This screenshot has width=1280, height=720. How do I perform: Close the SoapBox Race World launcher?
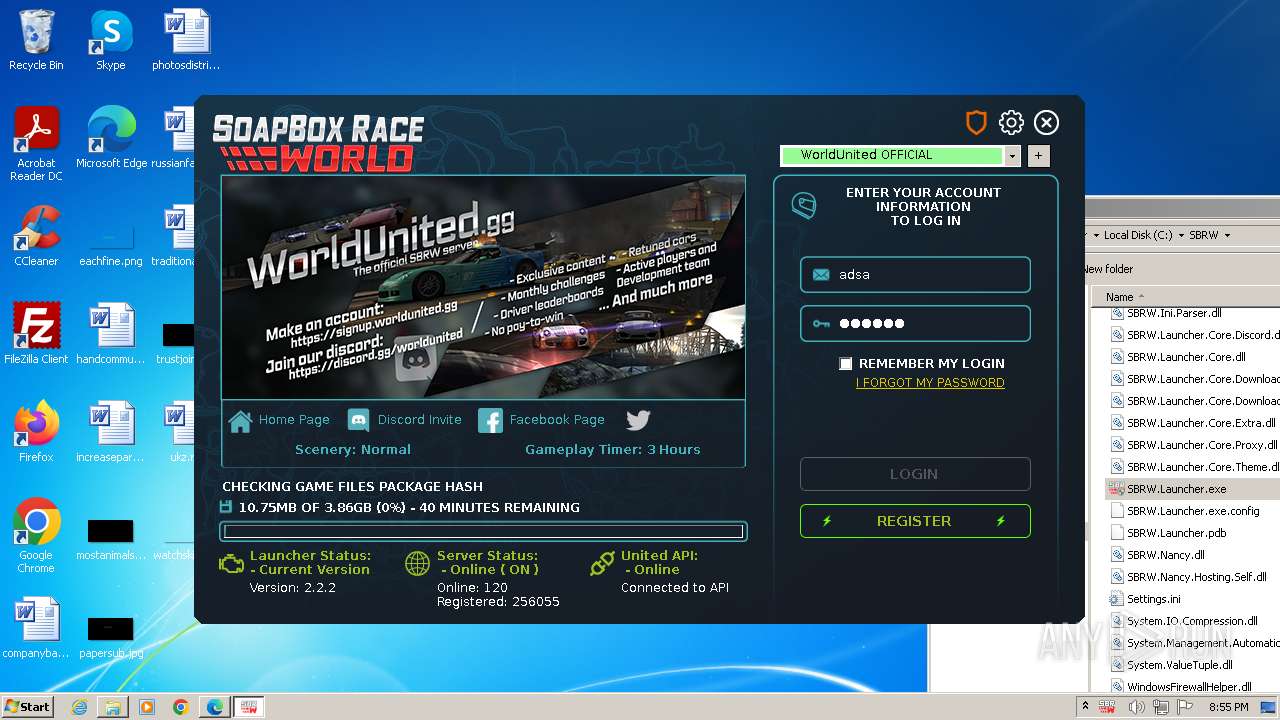coord(1046,123)
